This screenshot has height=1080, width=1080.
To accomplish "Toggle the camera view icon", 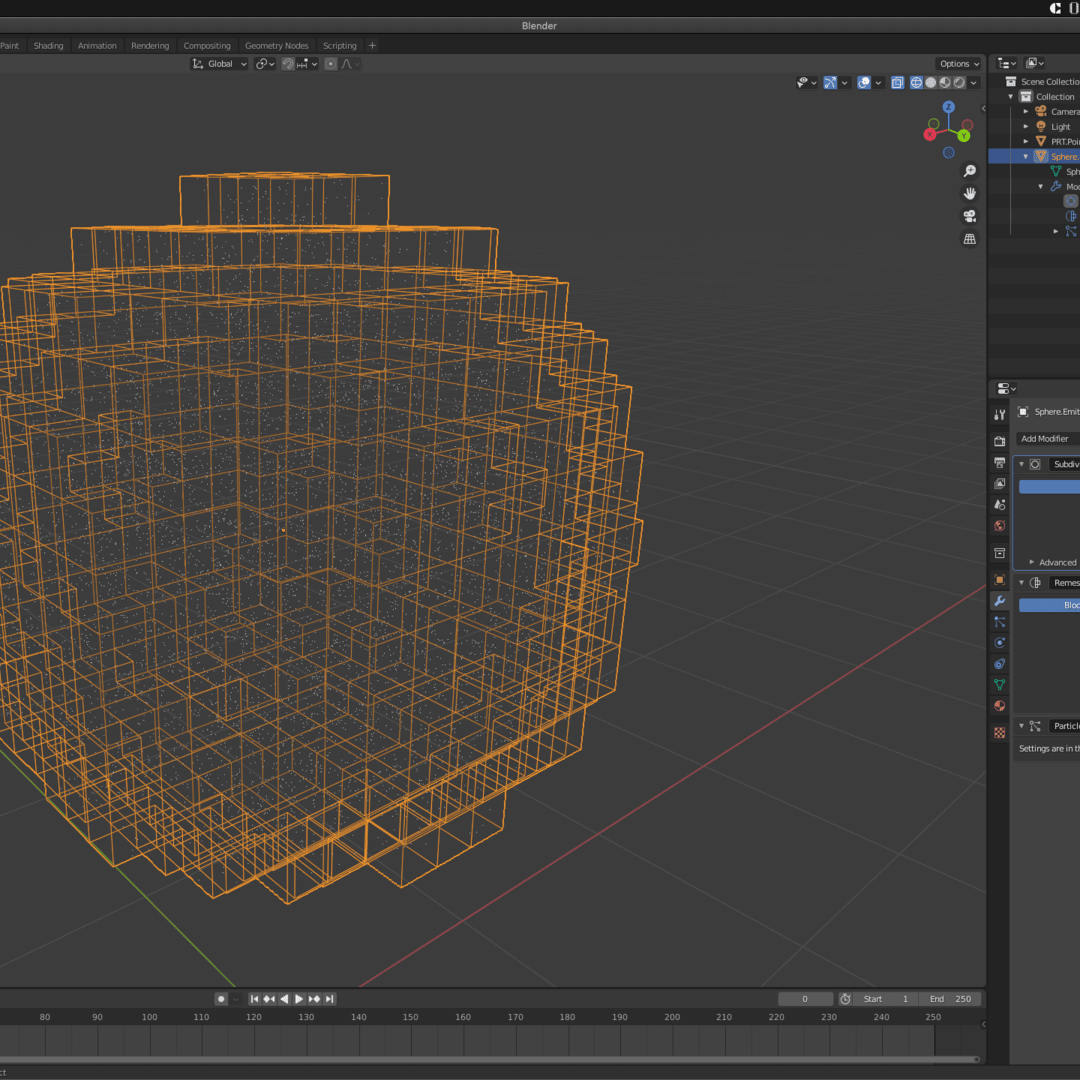I will [969, 216].
